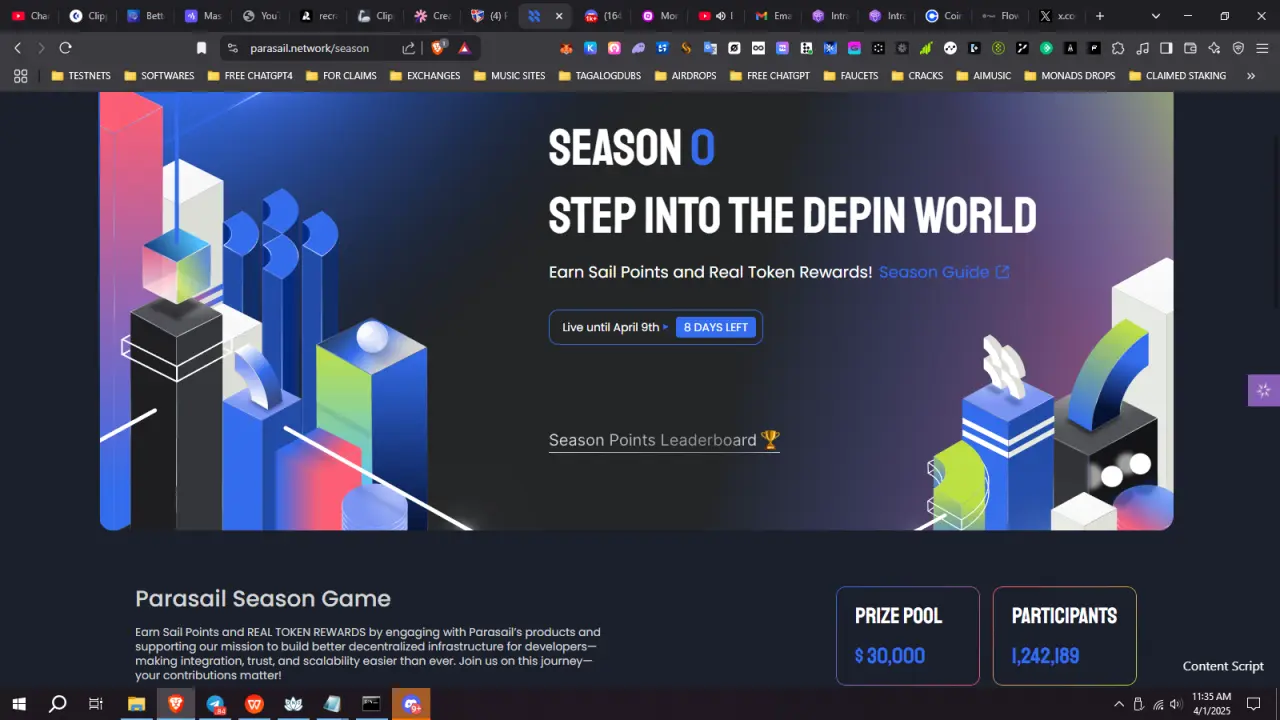
Task: Bookmark this page with the bookmark icon
Action: pos(201,48)
